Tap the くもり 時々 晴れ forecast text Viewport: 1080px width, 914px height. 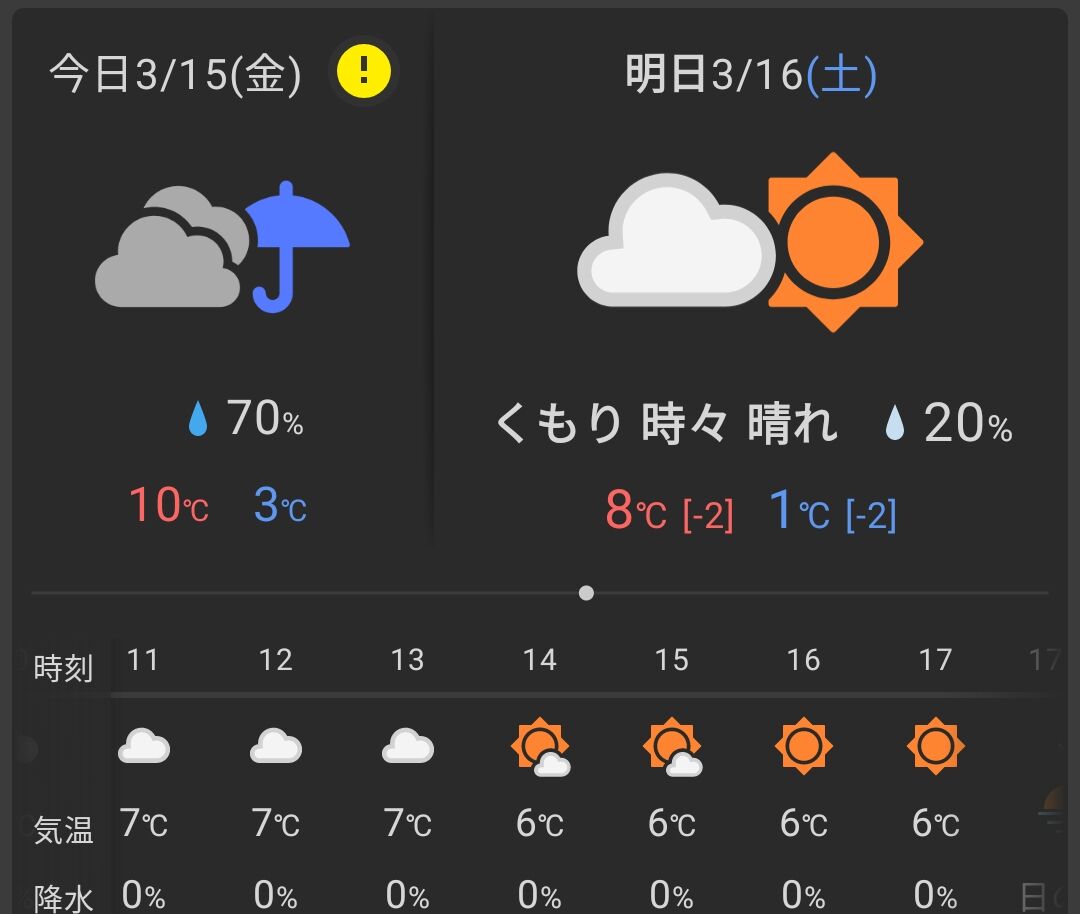tap(666, 424)
